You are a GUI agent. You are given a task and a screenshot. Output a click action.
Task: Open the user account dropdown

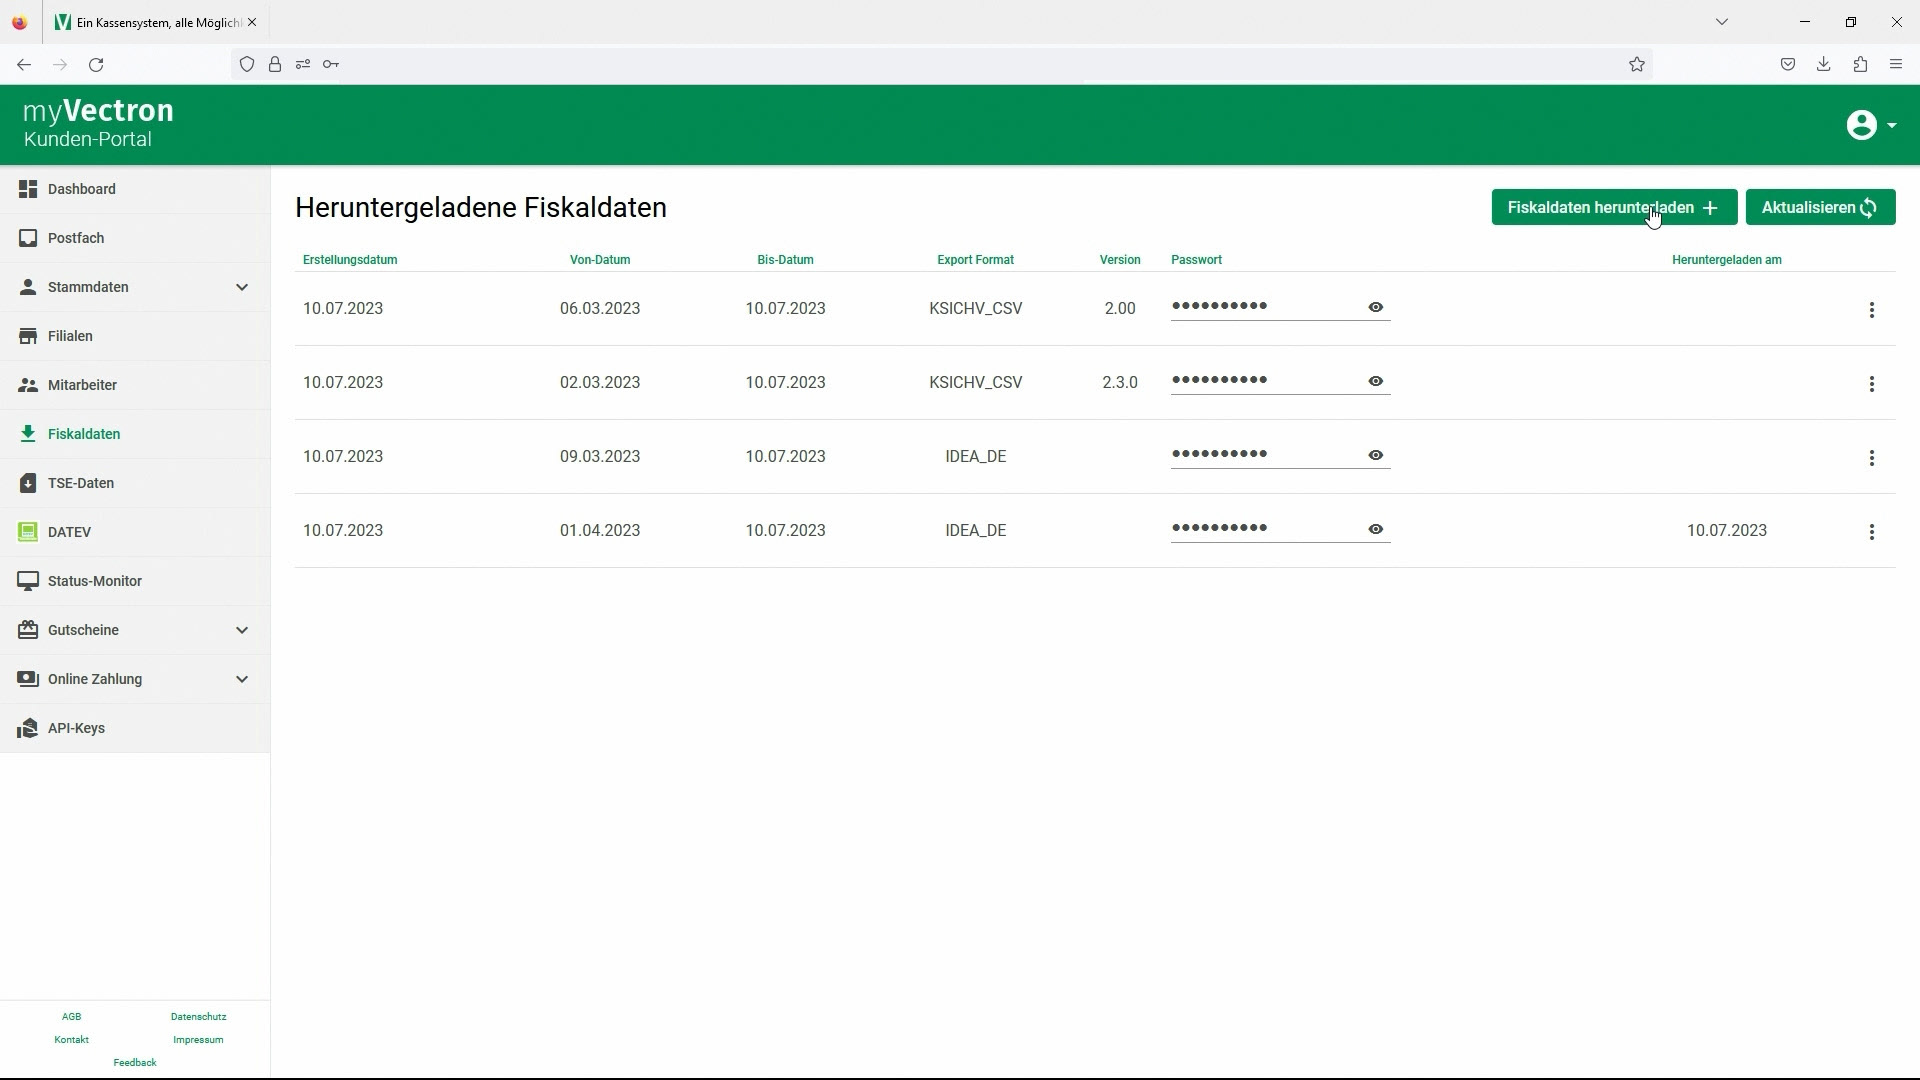coord(1870,125)
